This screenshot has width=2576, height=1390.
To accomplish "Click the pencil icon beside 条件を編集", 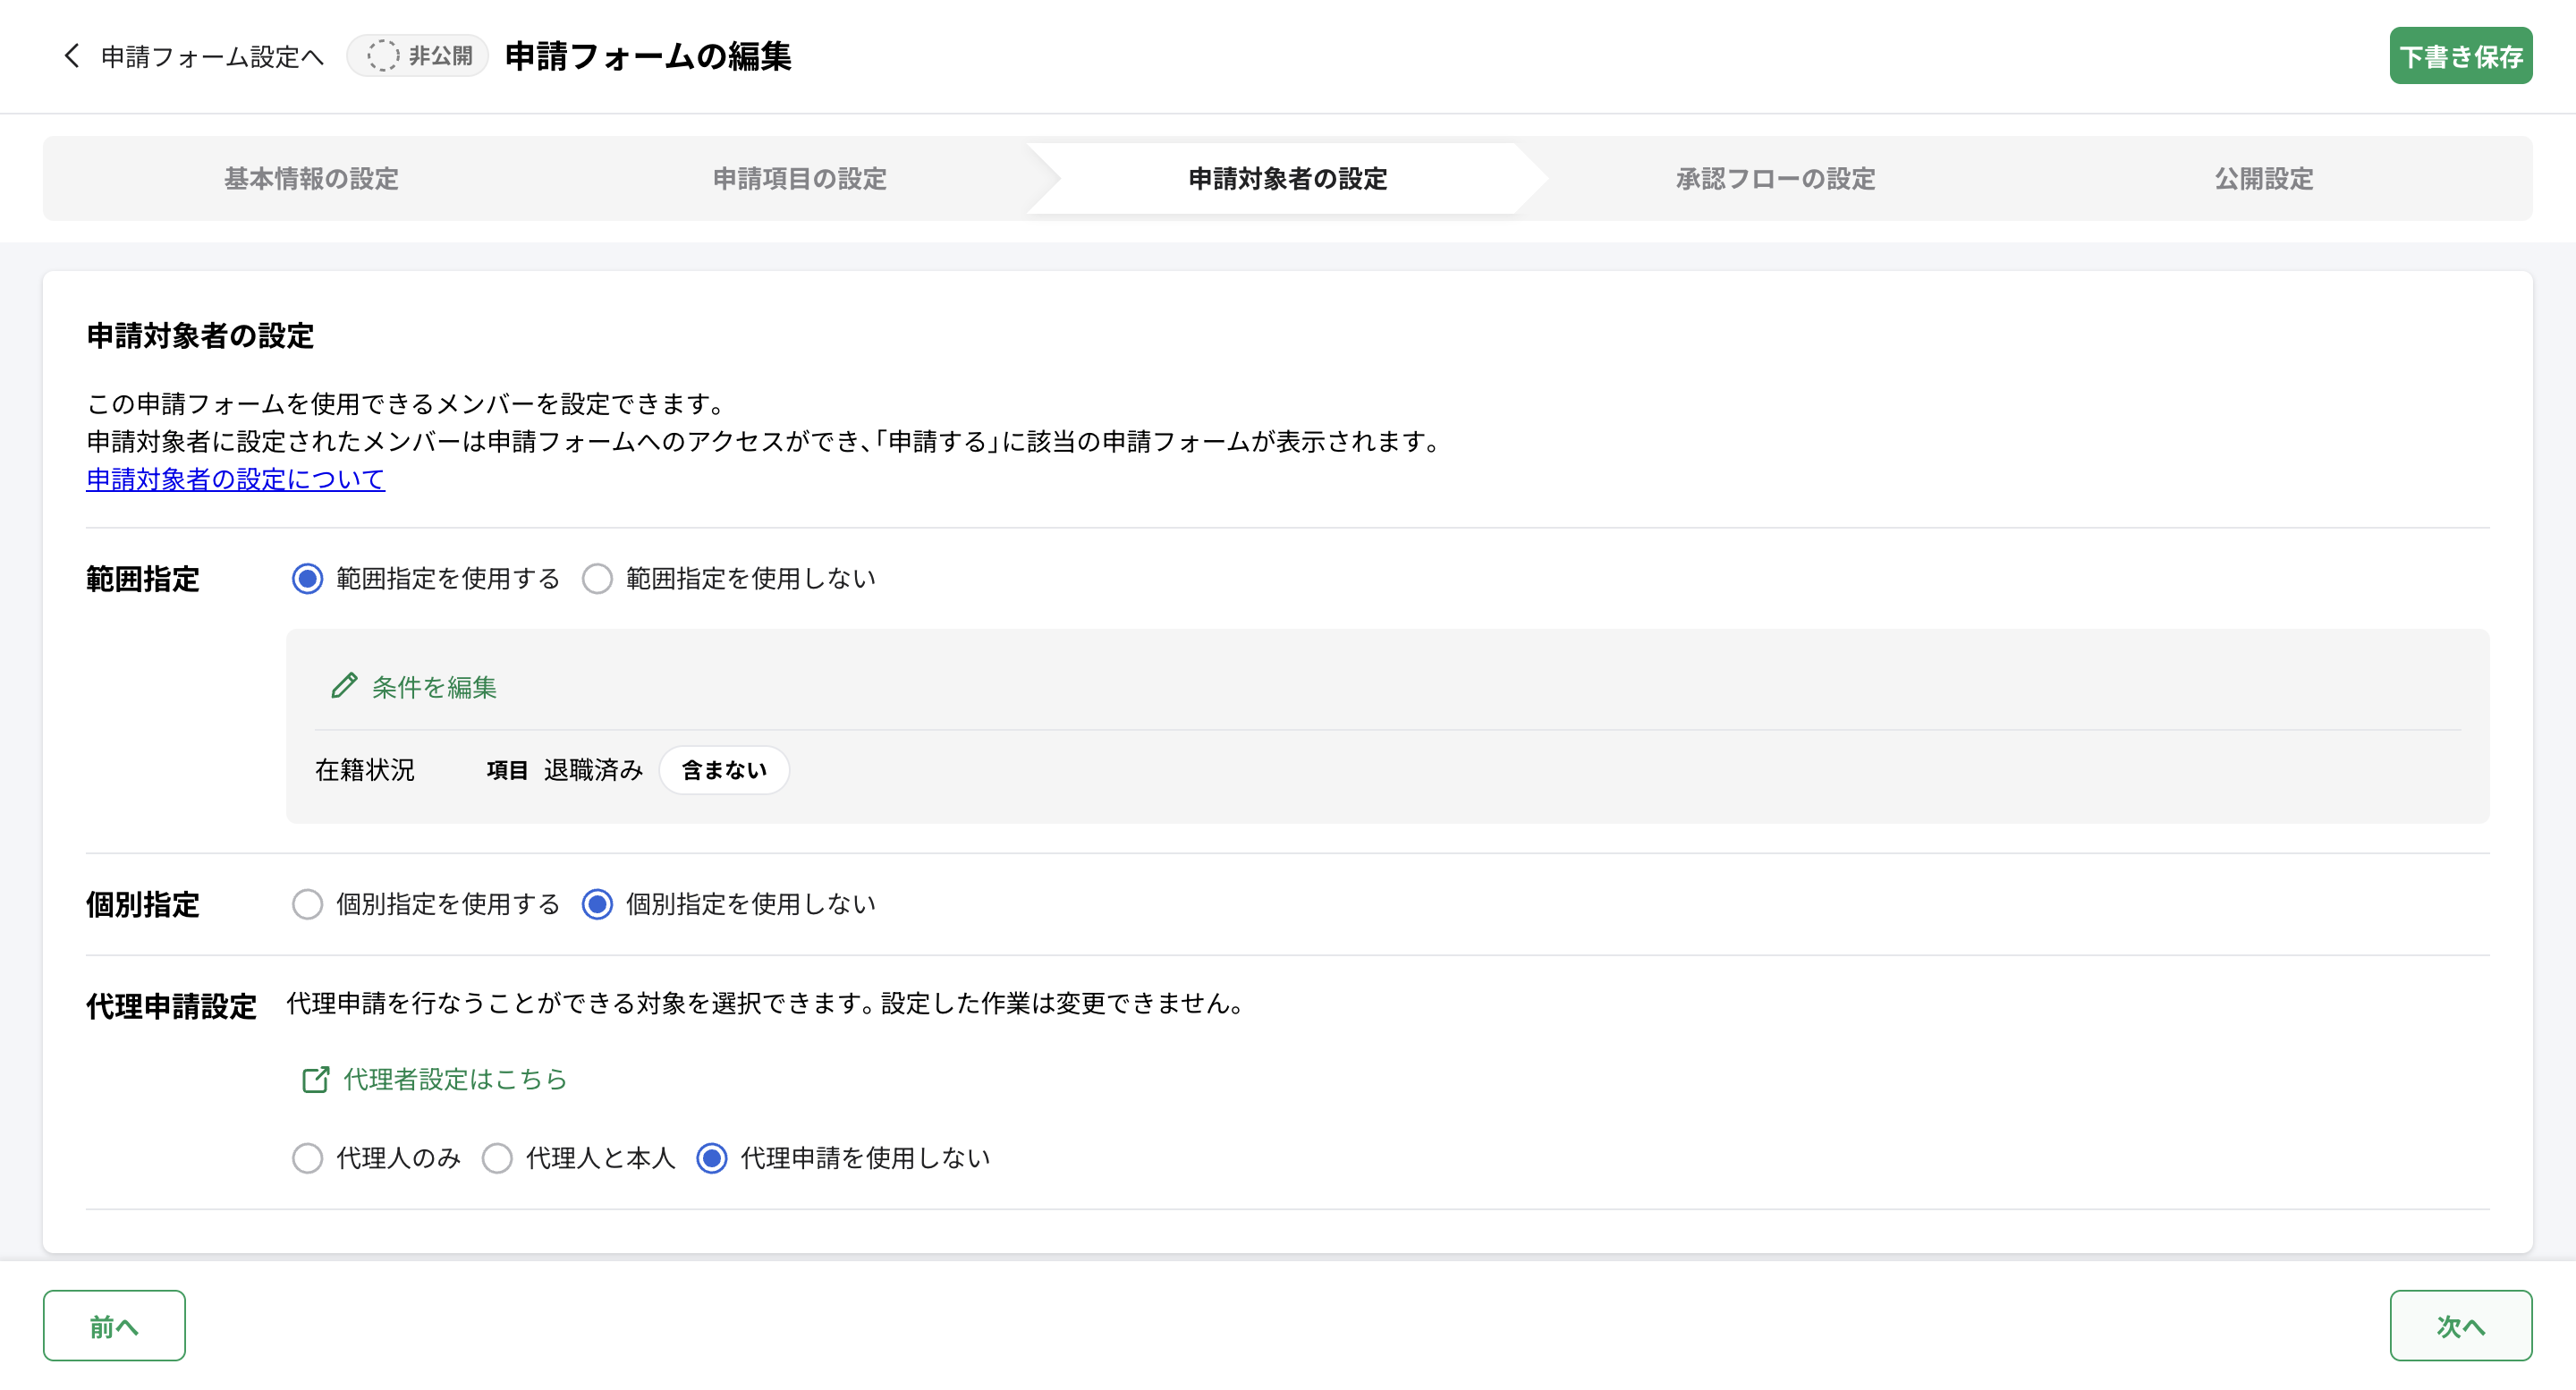I will point(344,686).
